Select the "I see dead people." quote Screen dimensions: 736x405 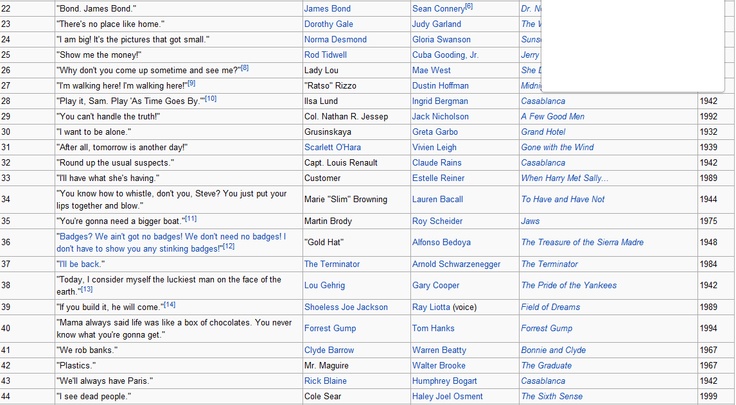pos(93,397)
